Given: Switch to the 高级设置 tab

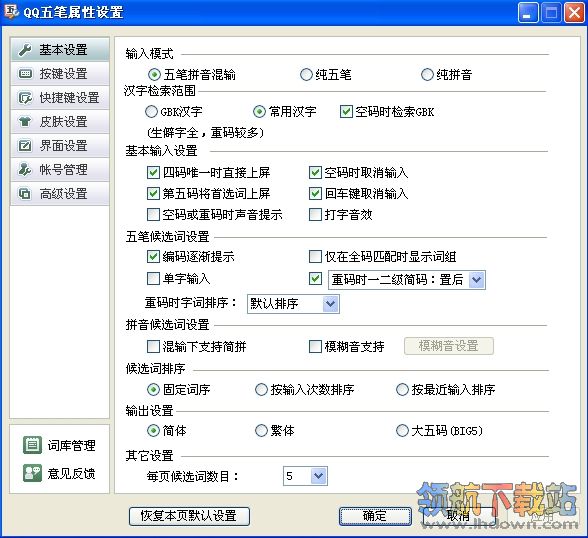Looking at the screenshot, I should (60, 193).
